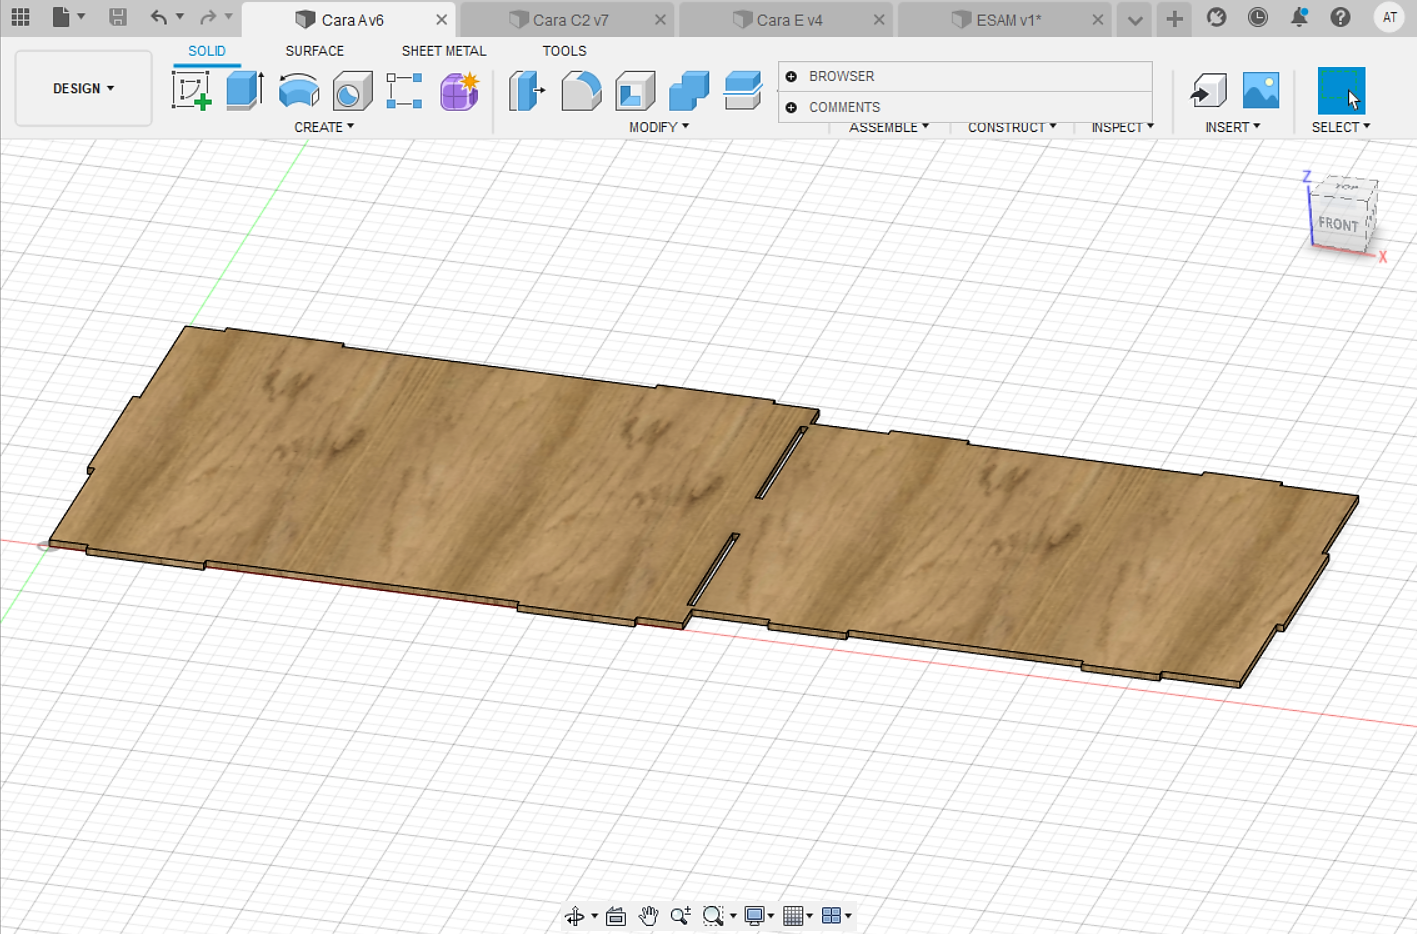1417x934 pixels.
Task: Close the Cara C2 v7 tab
Action: pos(660,20)
